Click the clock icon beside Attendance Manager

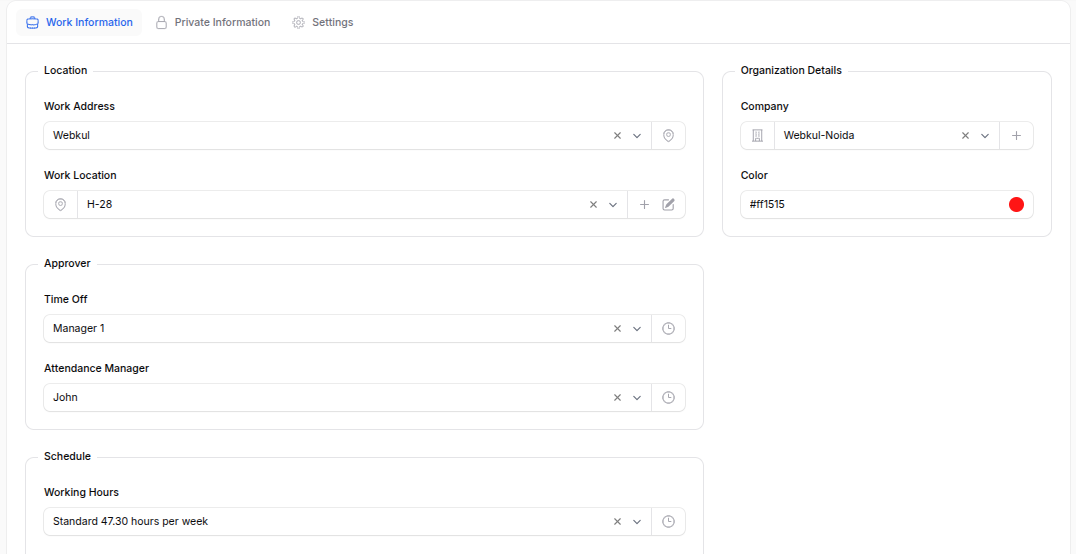(x=668, y=398)
